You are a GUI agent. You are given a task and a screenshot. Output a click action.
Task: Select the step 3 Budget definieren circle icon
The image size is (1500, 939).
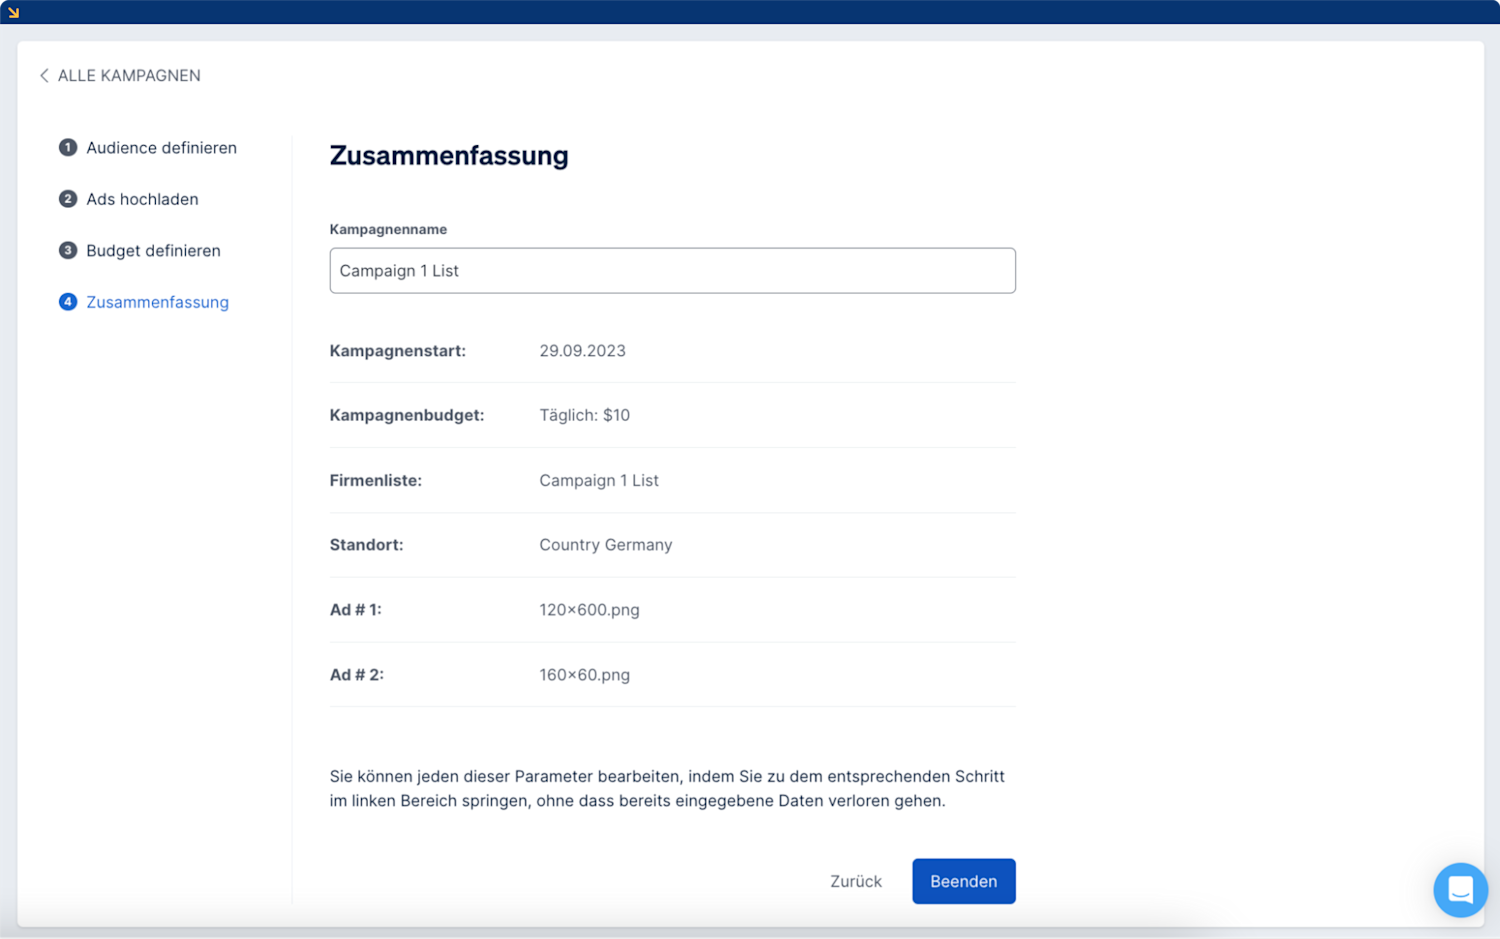(x=67, y=250)
